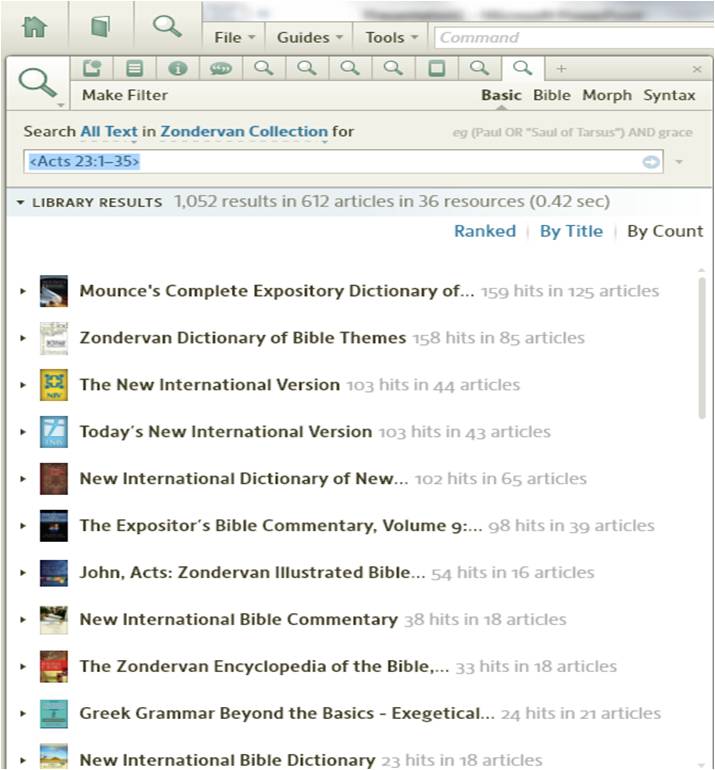Viewport: 715px width, 770px height.
Task: Click Greek Grammar Beyond the Basics cover
Action: tap(54, 714)
